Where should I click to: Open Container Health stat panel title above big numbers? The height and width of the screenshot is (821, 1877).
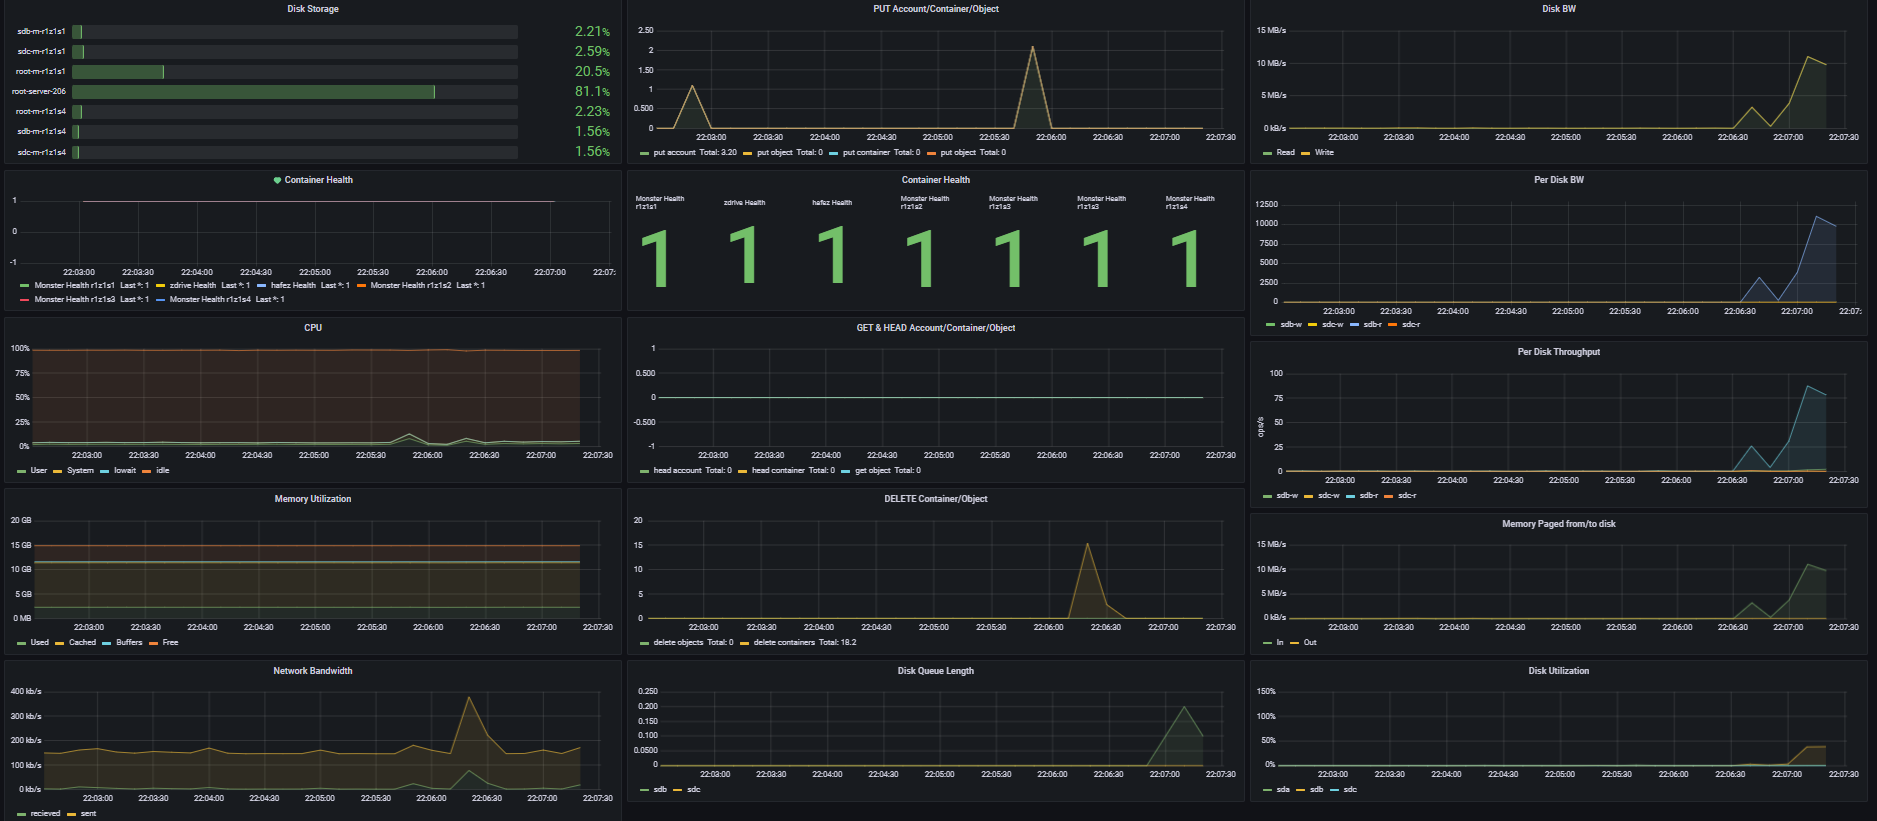[x=936, y=180]
